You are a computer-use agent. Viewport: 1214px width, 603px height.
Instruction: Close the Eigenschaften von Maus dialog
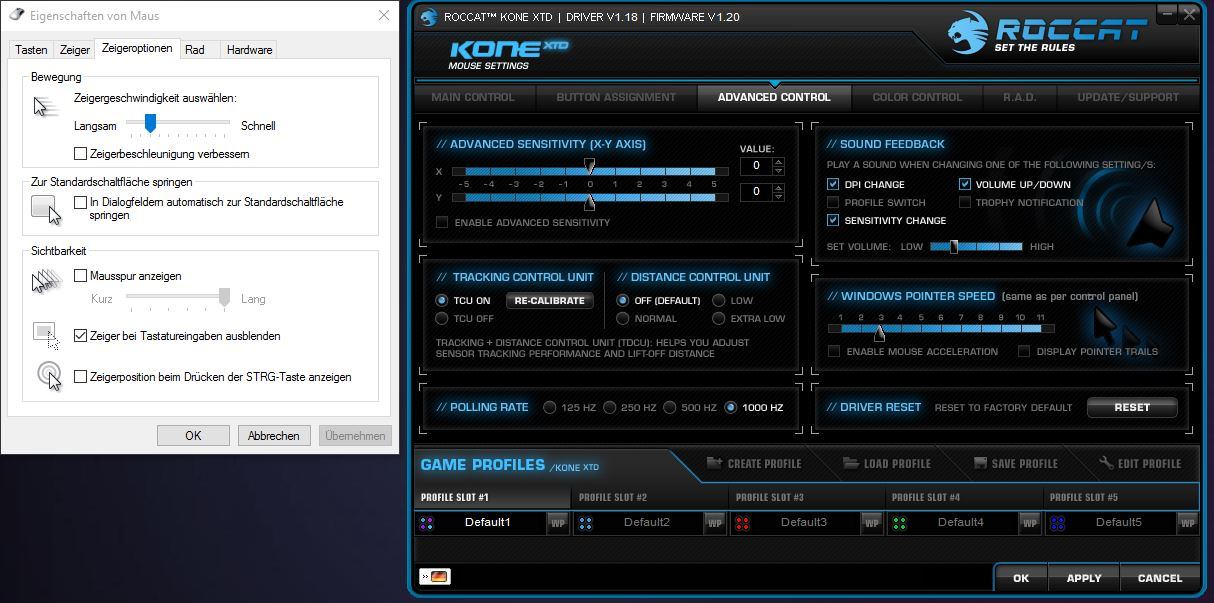click(384, 16)
